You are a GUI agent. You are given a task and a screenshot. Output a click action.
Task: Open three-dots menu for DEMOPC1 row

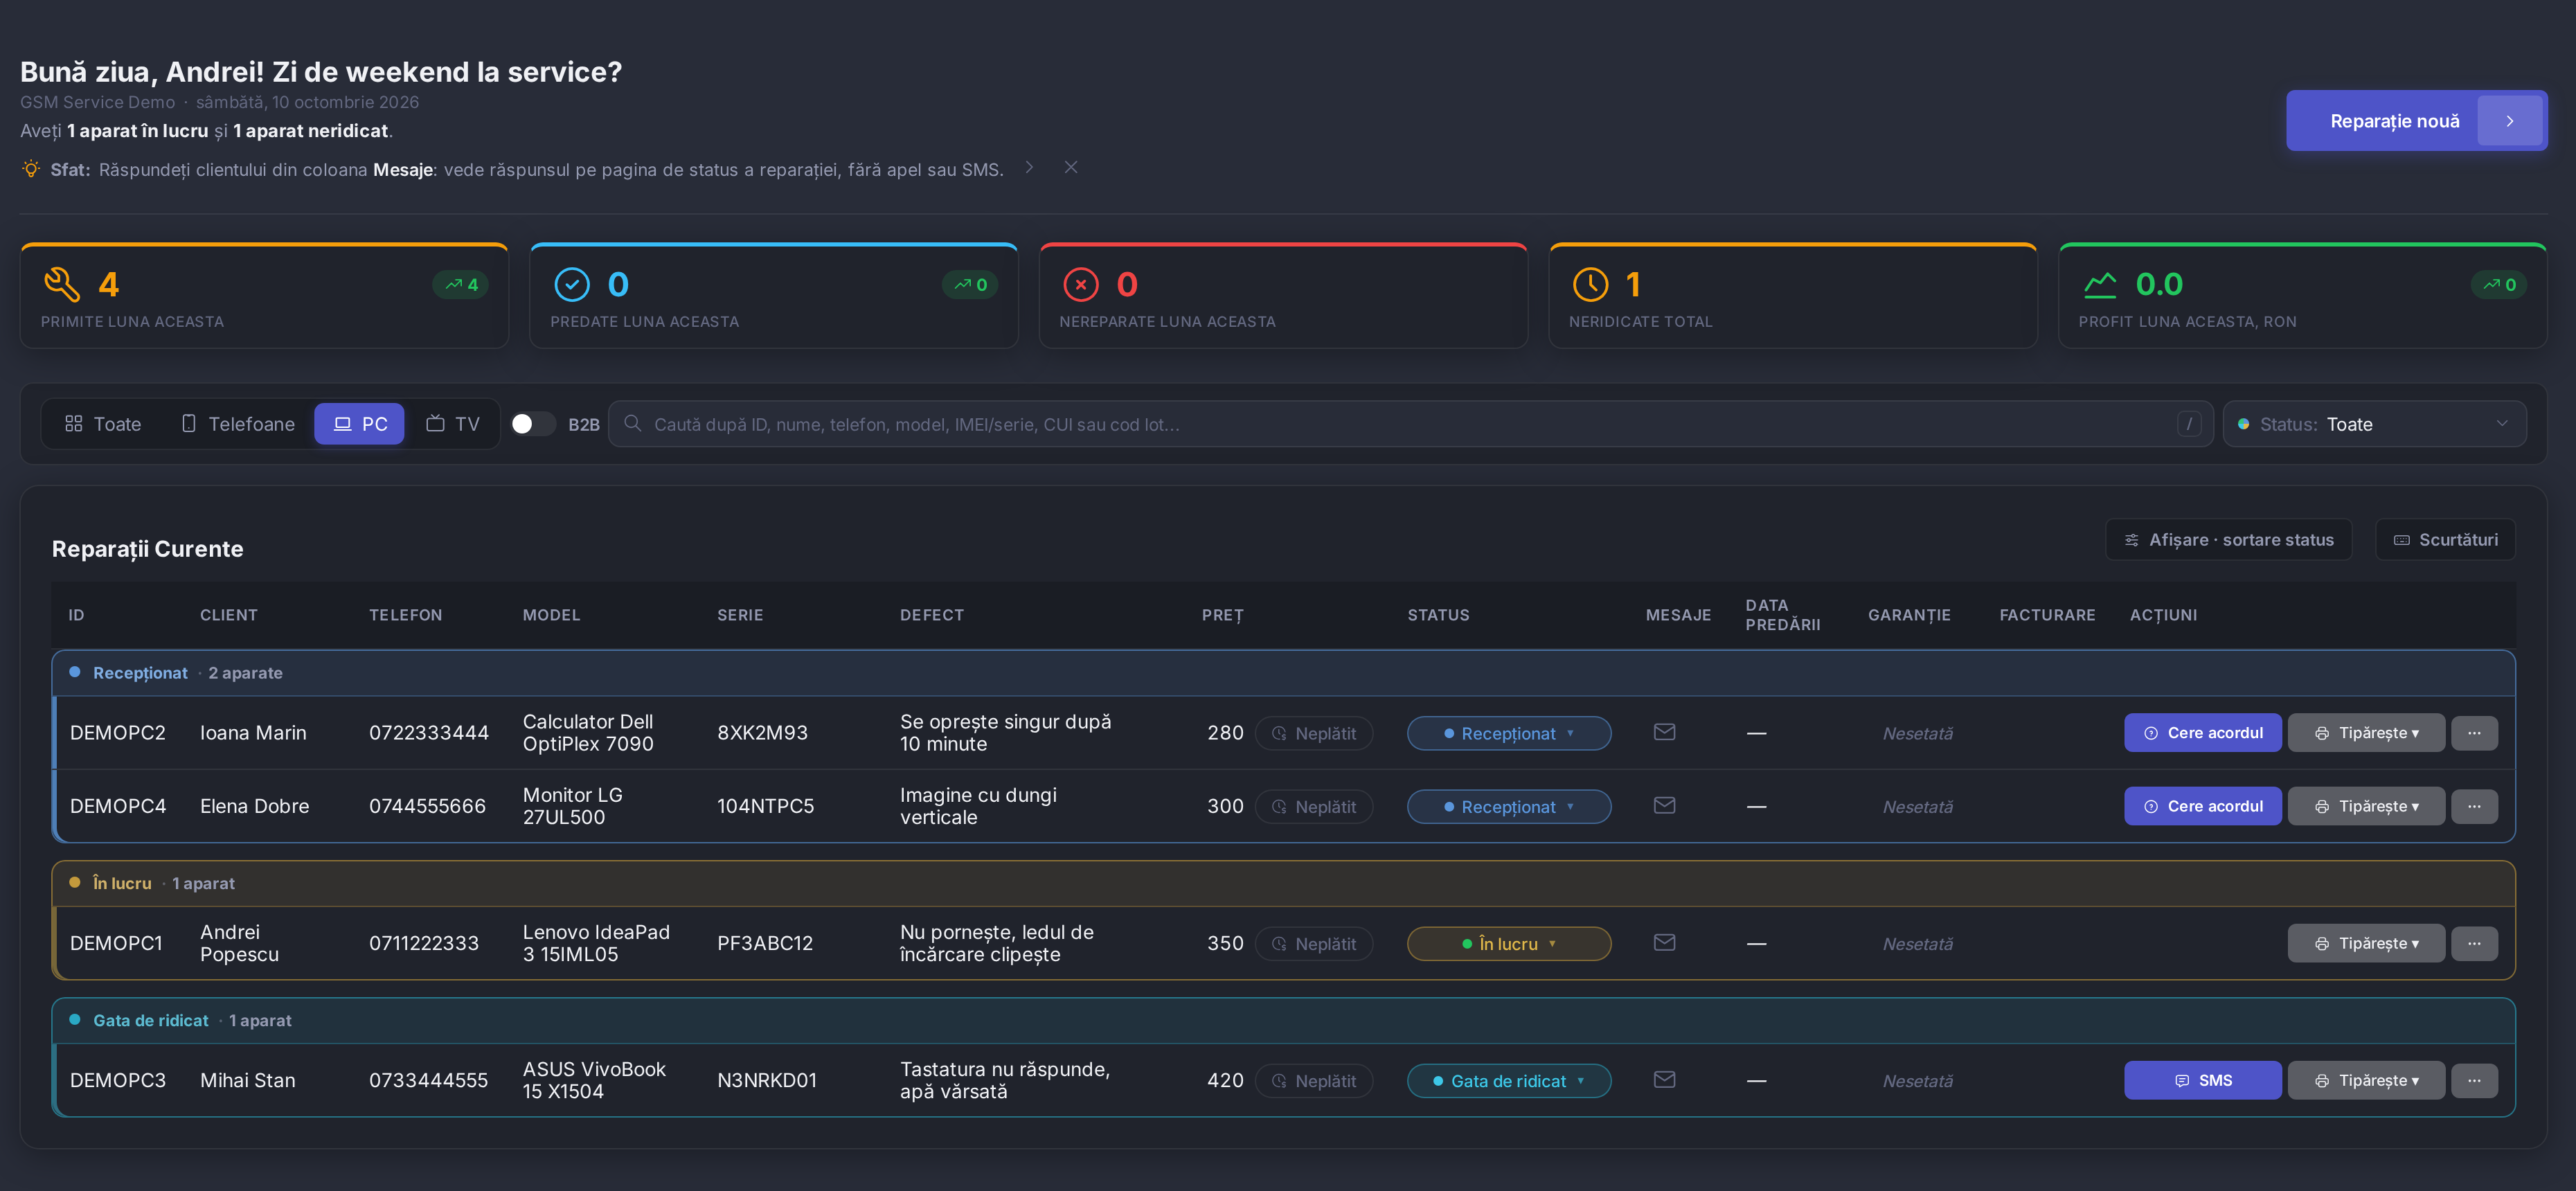coord(2474,943)
